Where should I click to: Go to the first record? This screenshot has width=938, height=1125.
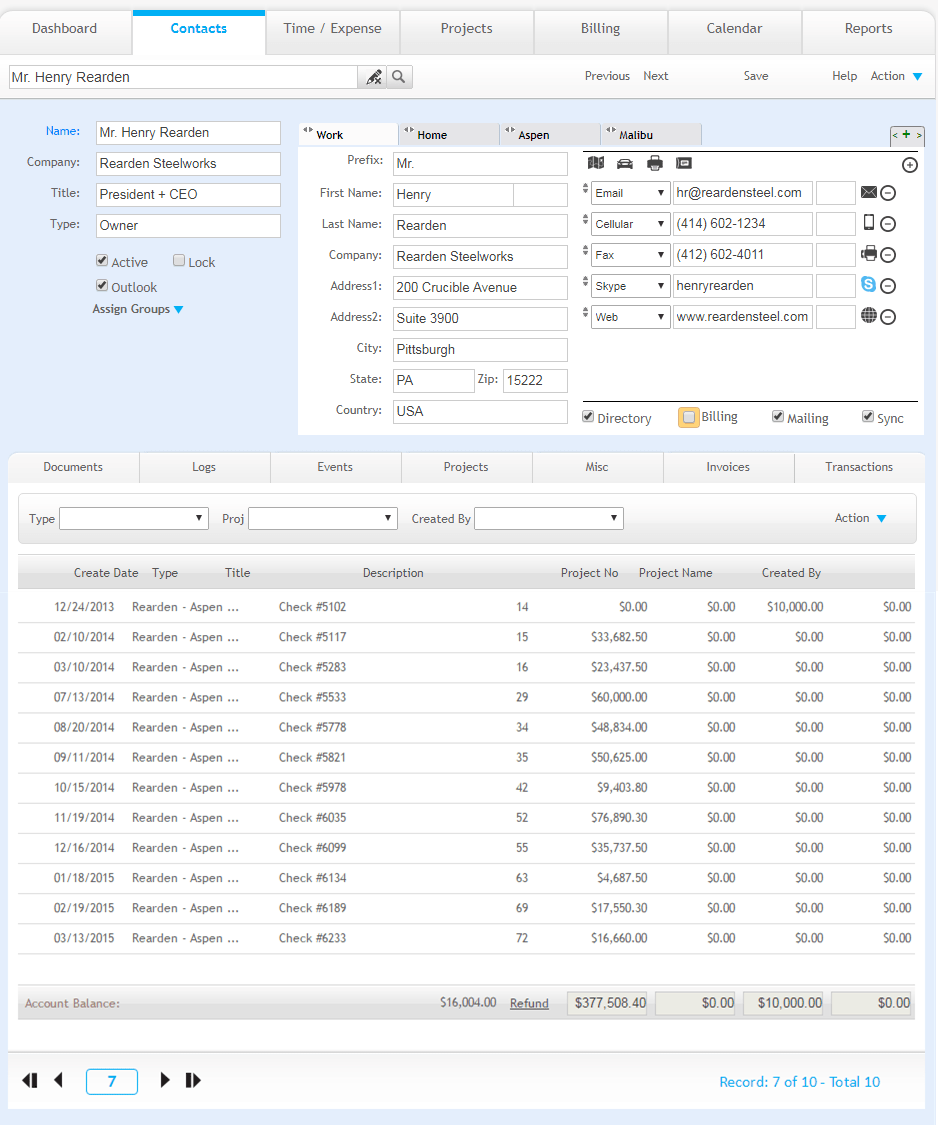(29, 1081)
